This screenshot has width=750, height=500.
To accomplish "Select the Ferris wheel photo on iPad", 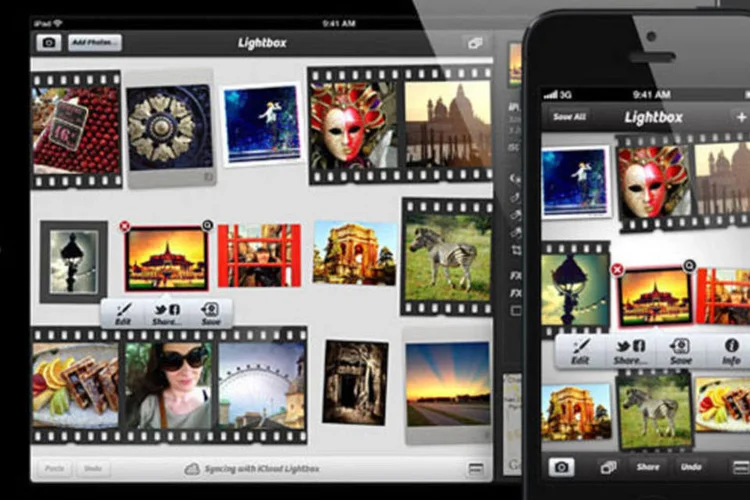I will [262, 385].
